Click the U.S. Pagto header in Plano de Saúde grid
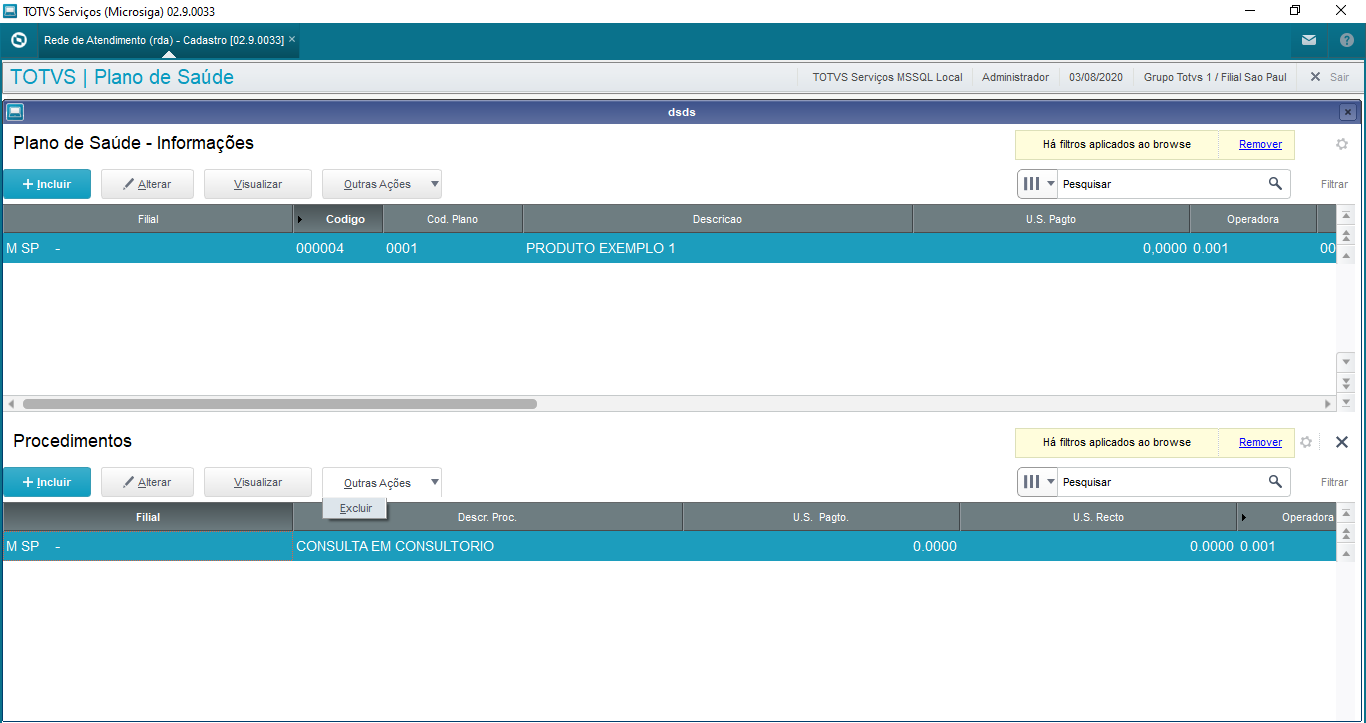This screenshot has width=1366, height=723. tap(1051, 219)
